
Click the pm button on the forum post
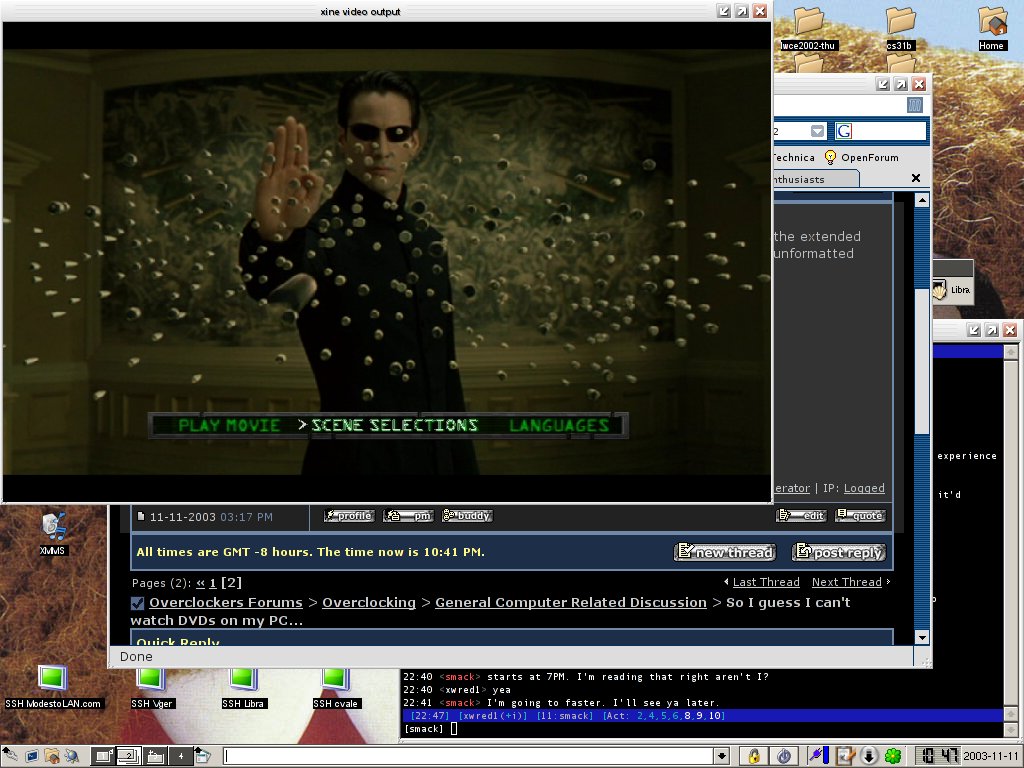408,516
